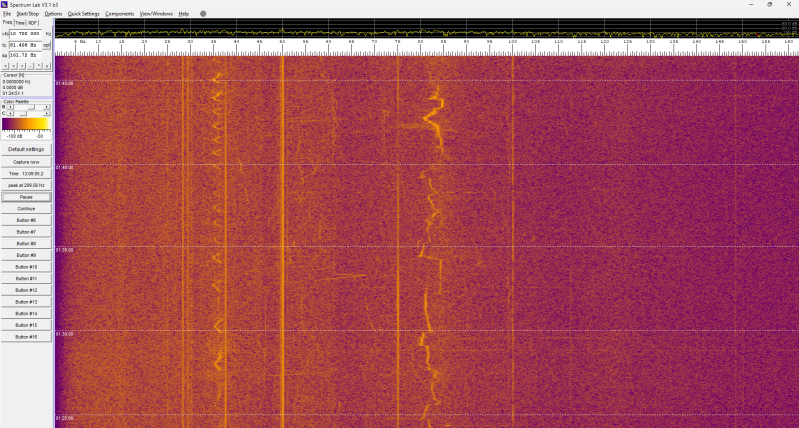Click right arrow of the B brightness slider
799x428 pixels.
[x=47, y=107]
